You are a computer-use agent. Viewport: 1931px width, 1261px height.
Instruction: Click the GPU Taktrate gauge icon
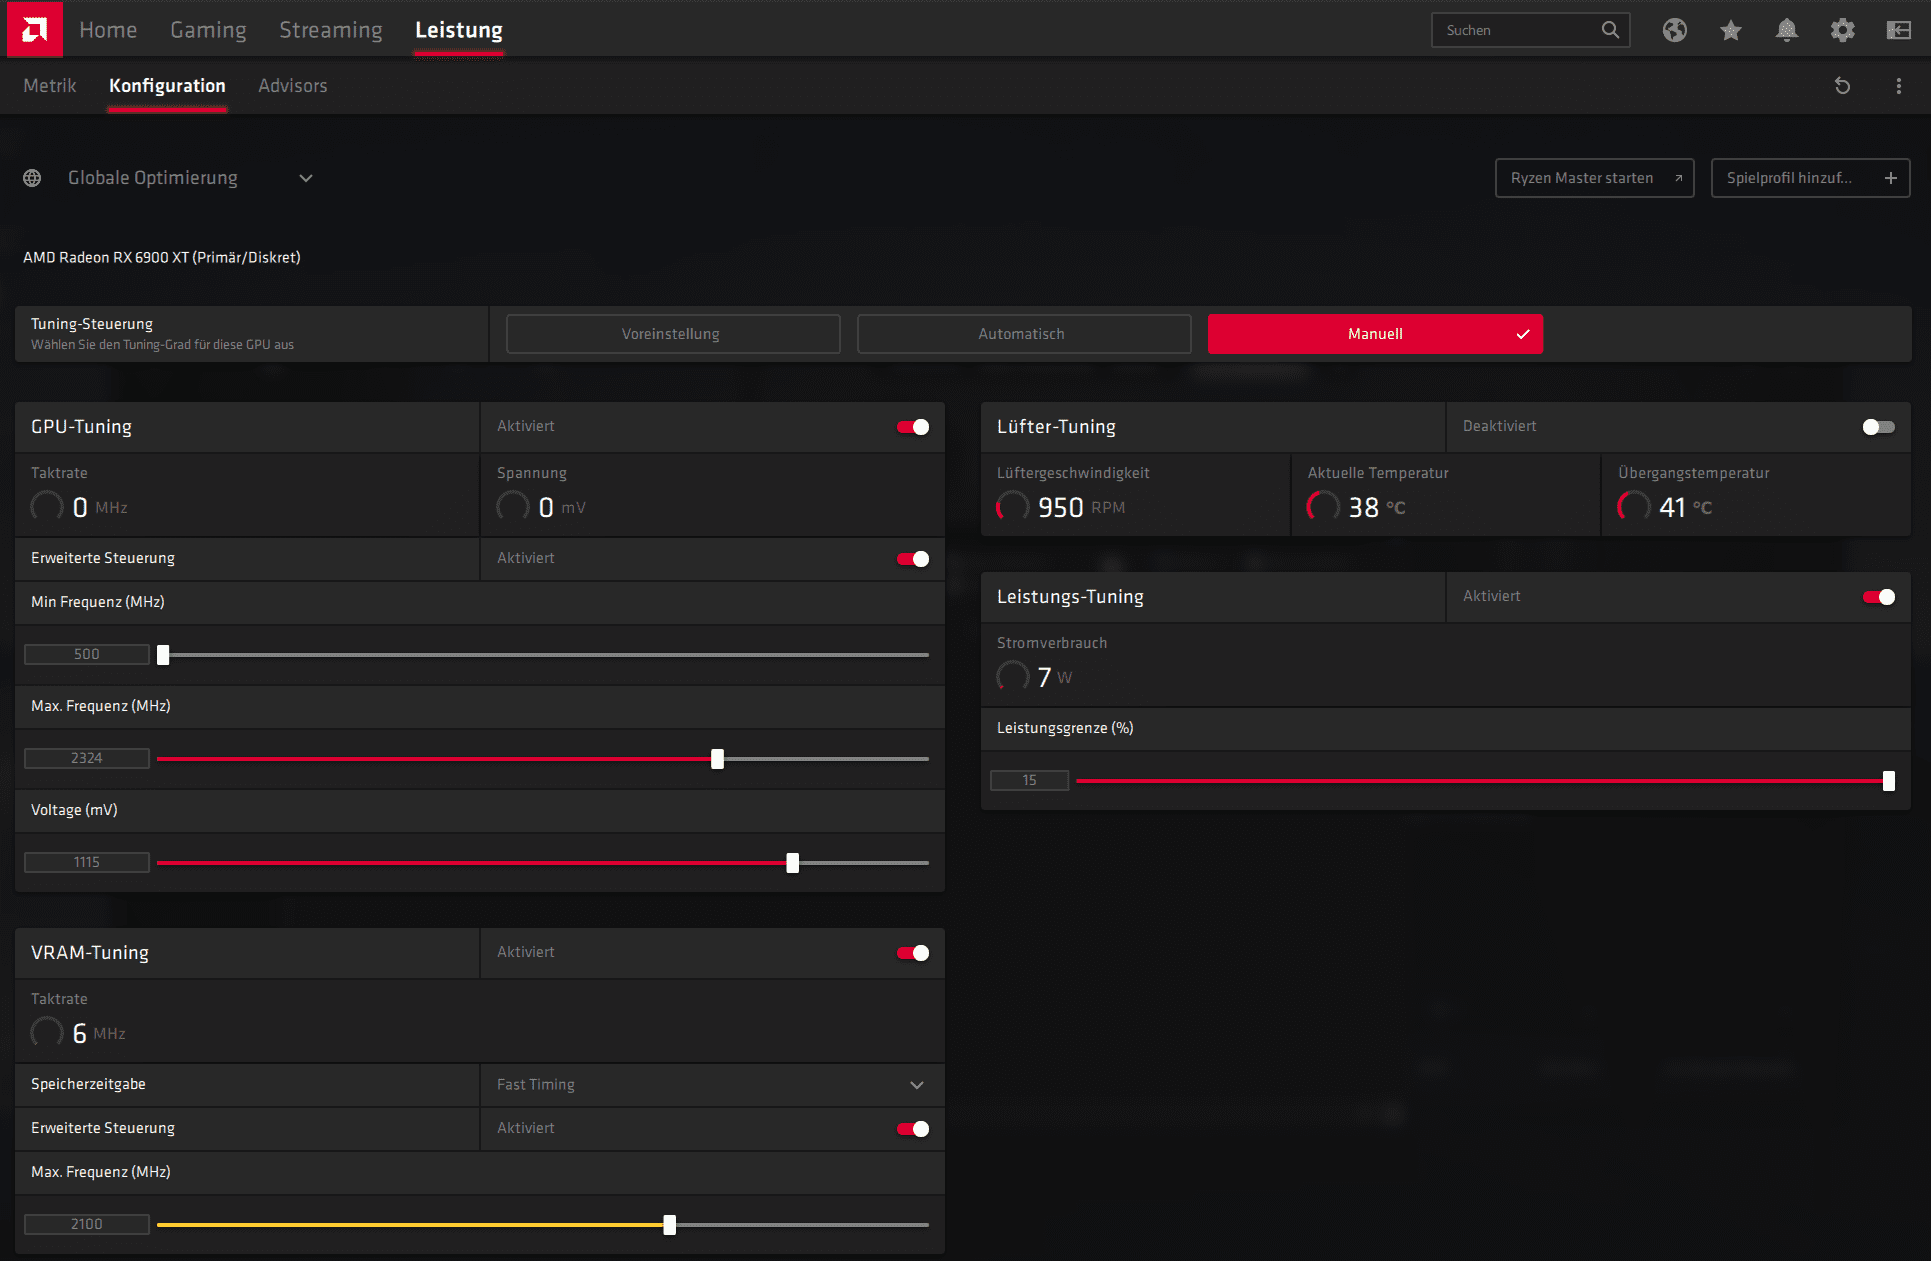pos(47,506)
